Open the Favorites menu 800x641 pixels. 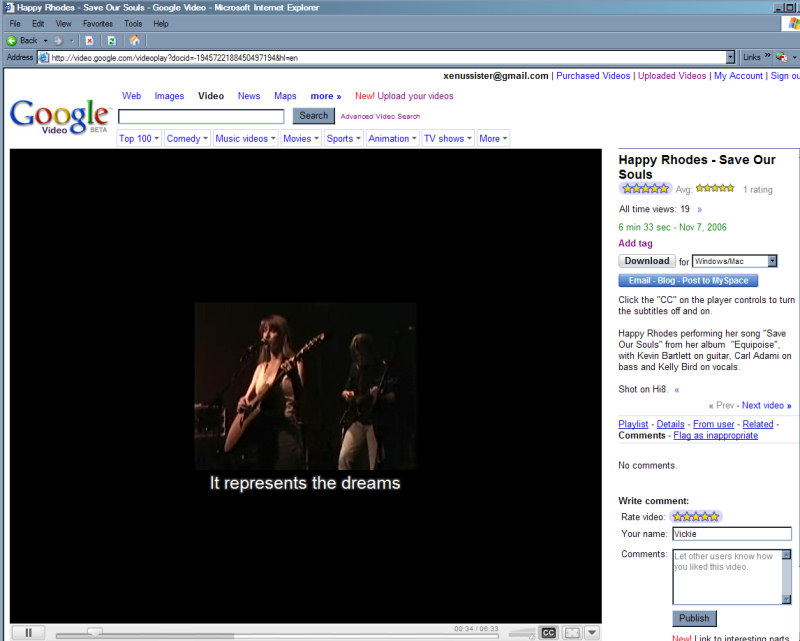(x=97, y=23)
